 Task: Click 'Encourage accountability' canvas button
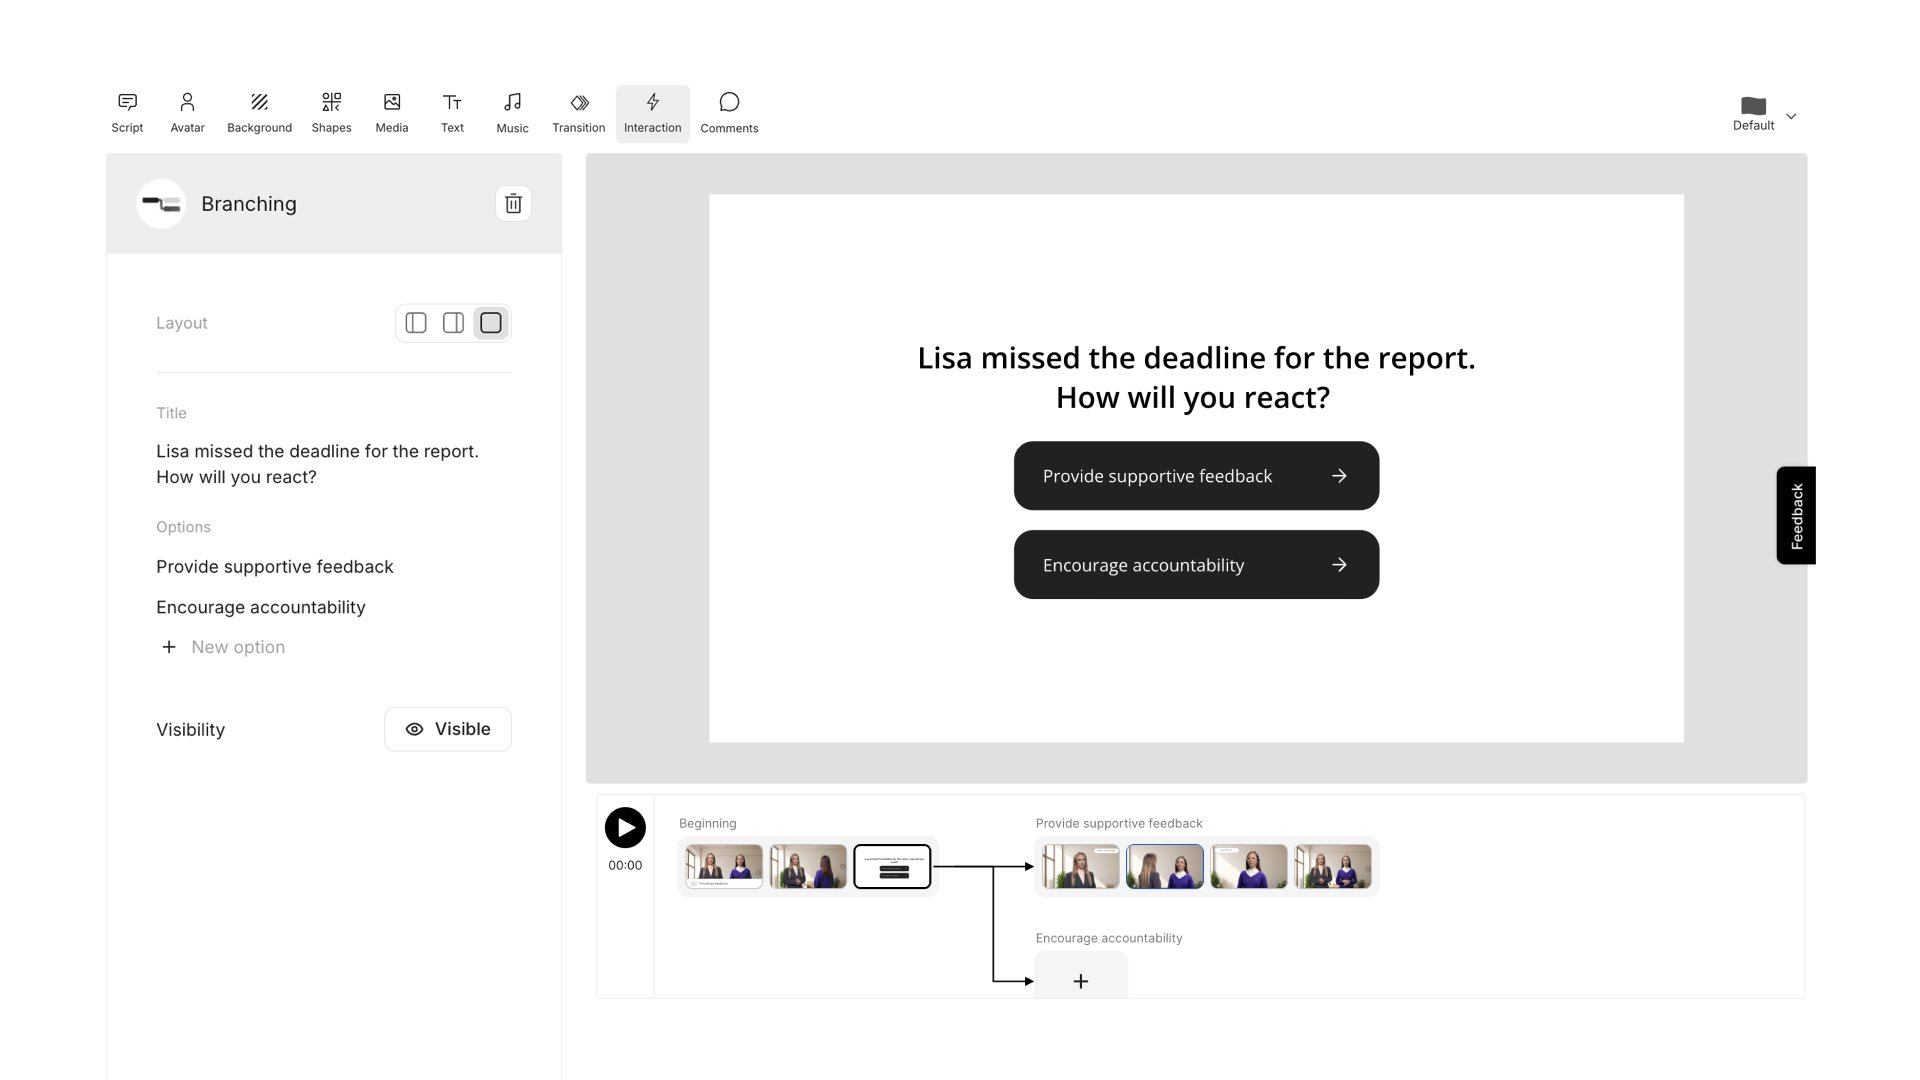click(x=1196, y=565)
